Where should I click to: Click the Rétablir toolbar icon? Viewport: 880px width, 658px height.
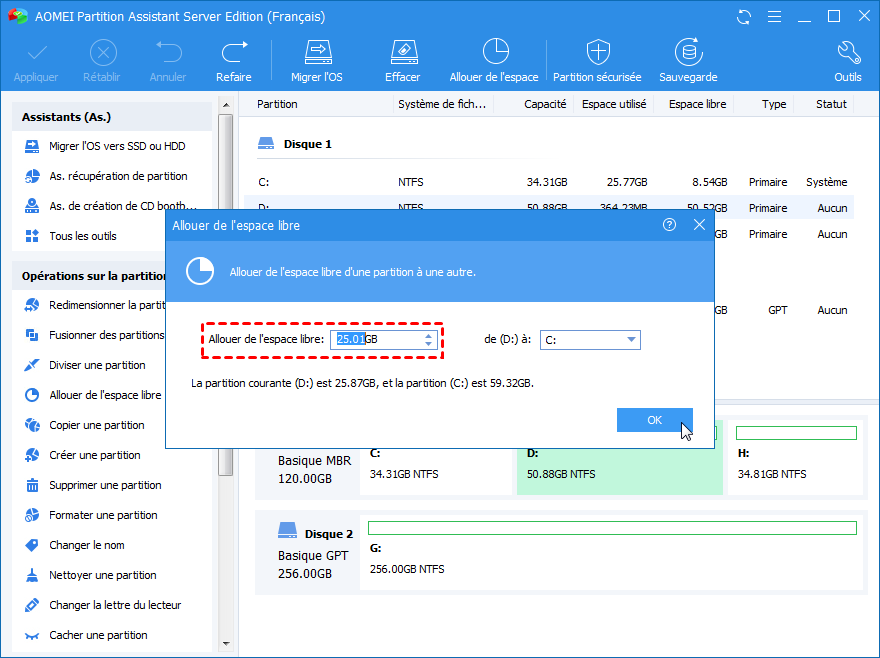coord(103,54)
